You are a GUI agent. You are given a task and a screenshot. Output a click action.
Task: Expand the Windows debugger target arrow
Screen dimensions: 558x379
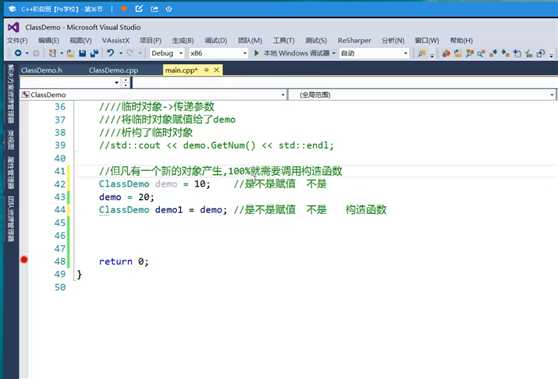[334, 53]
